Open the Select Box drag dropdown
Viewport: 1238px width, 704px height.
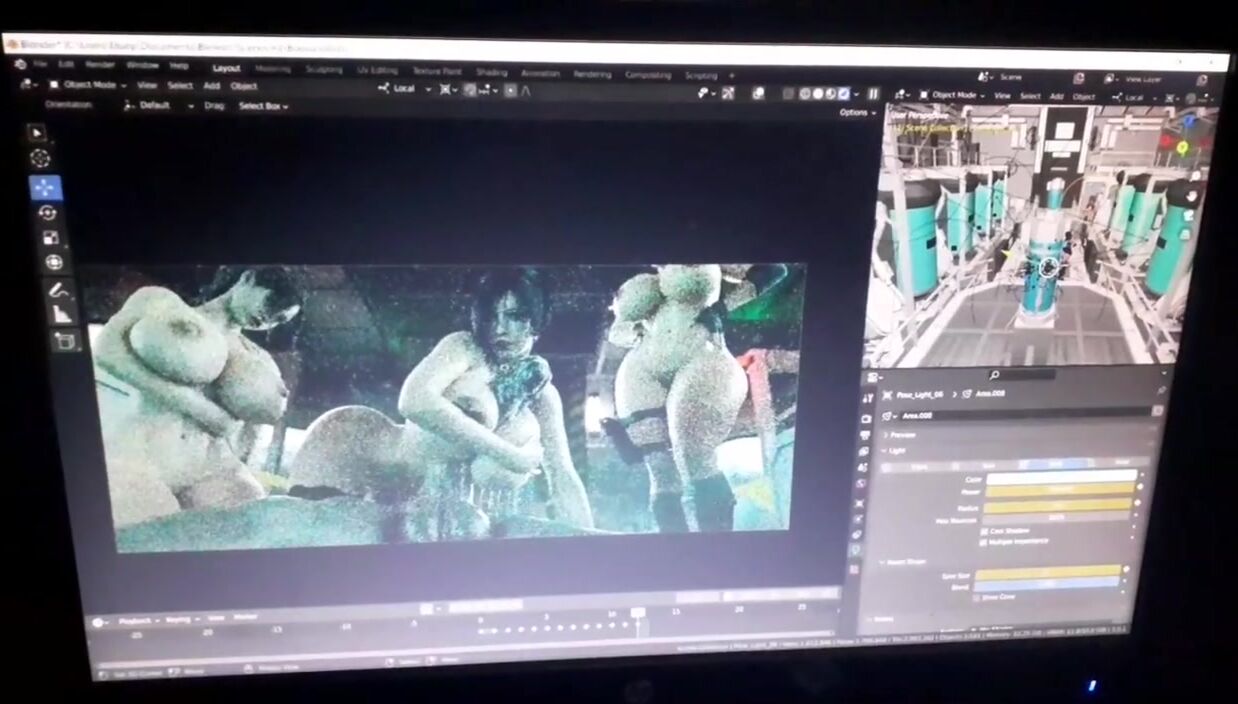coord(263,106)
